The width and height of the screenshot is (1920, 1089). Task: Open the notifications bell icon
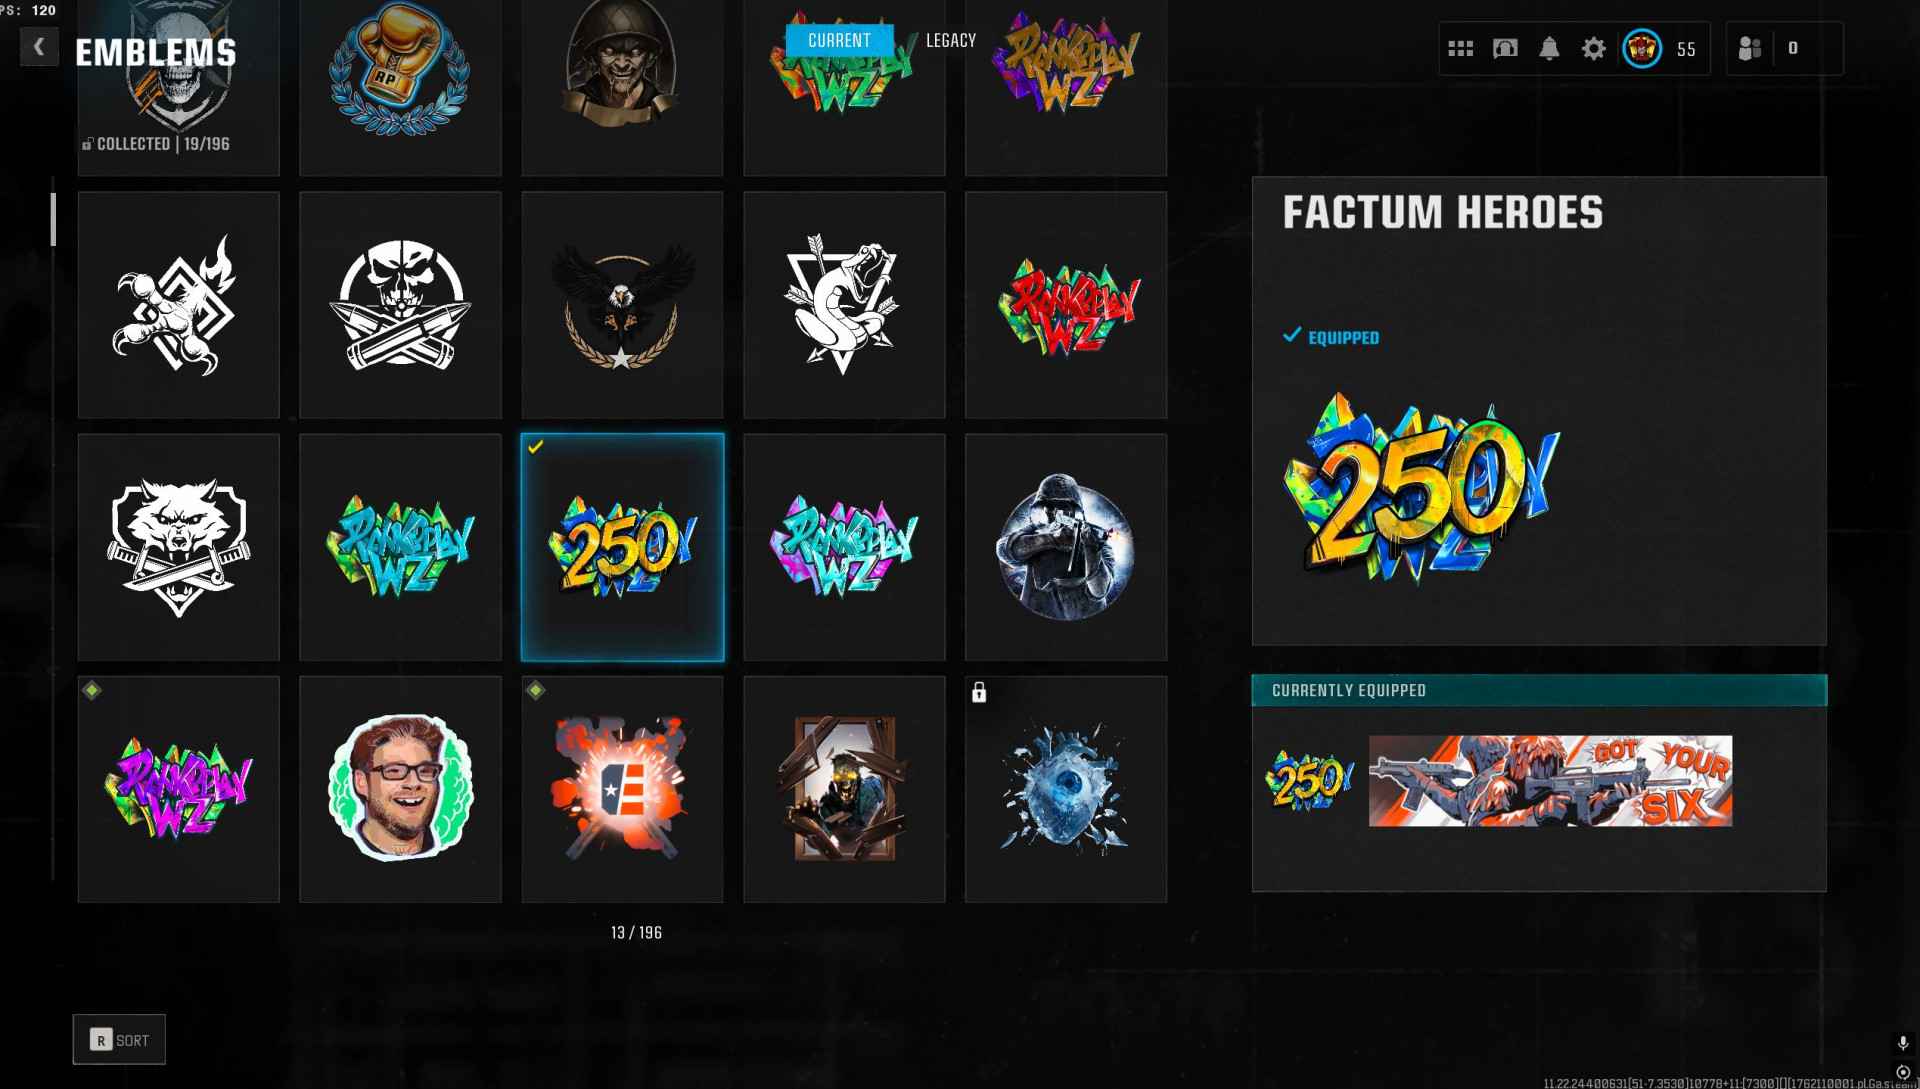pyautogui.click(x=1549, y=48)
